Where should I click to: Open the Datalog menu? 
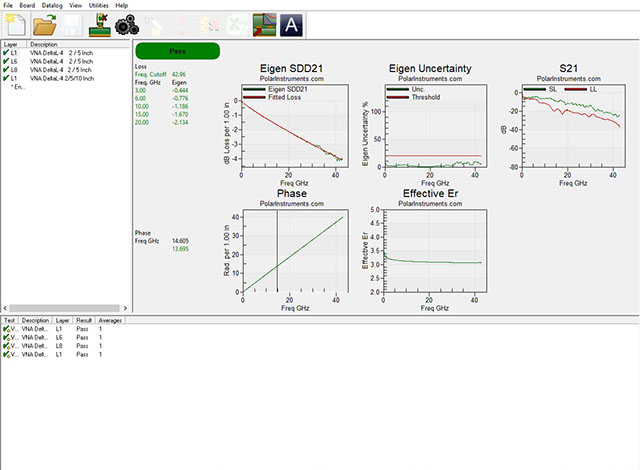click(x=53, y=5)
